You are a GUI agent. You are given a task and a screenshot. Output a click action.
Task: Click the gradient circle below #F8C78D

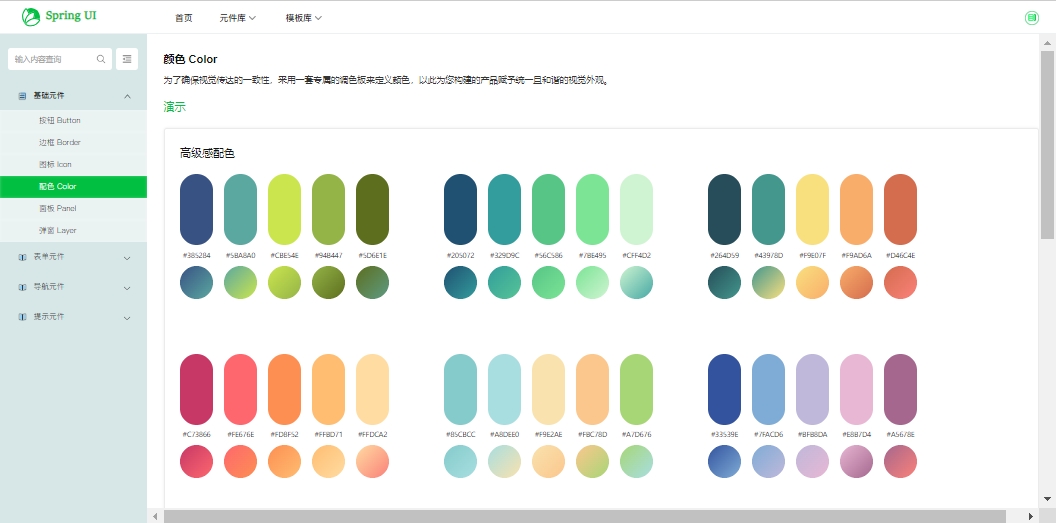pos(593,462)
